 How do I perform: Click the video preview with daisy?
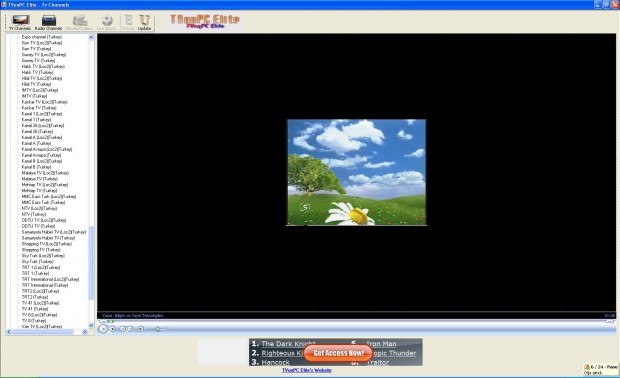pos(357,172)
